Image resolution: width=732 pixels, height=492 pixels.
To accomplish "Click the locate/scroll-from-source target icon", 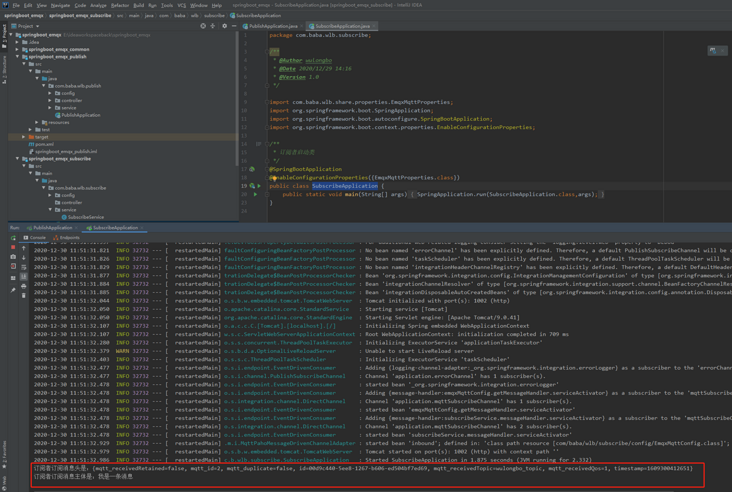I will tap(203, 26).
